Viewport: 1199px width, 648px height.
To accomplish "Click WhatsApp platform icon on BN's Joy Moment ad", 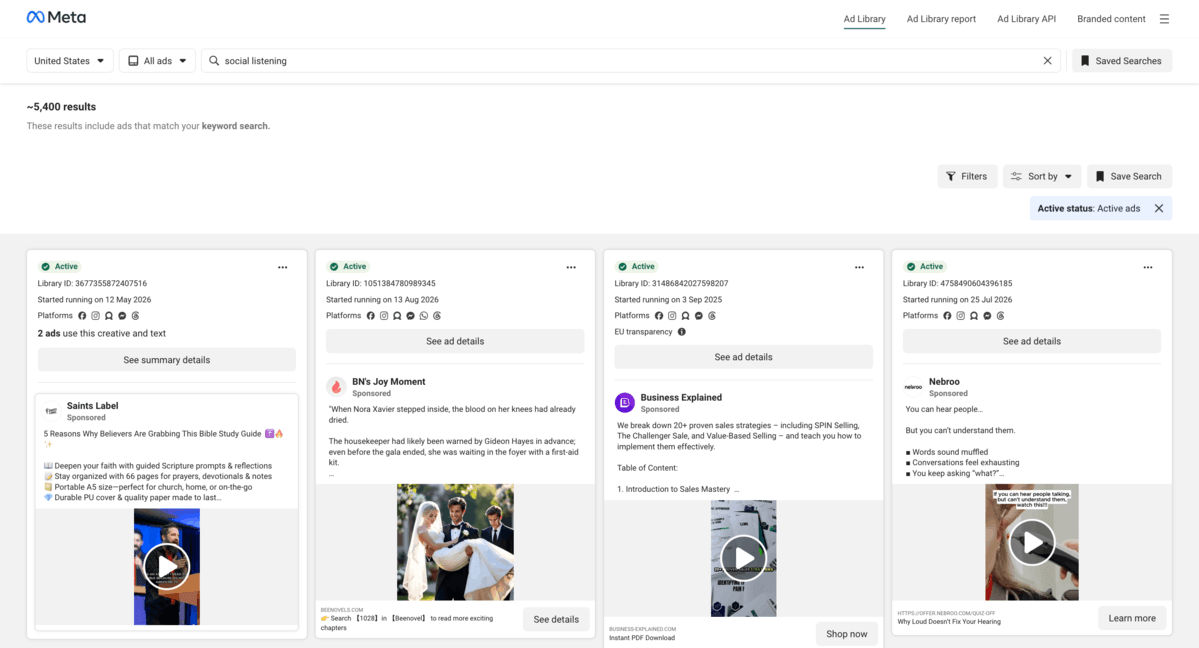I will (424, 315).
